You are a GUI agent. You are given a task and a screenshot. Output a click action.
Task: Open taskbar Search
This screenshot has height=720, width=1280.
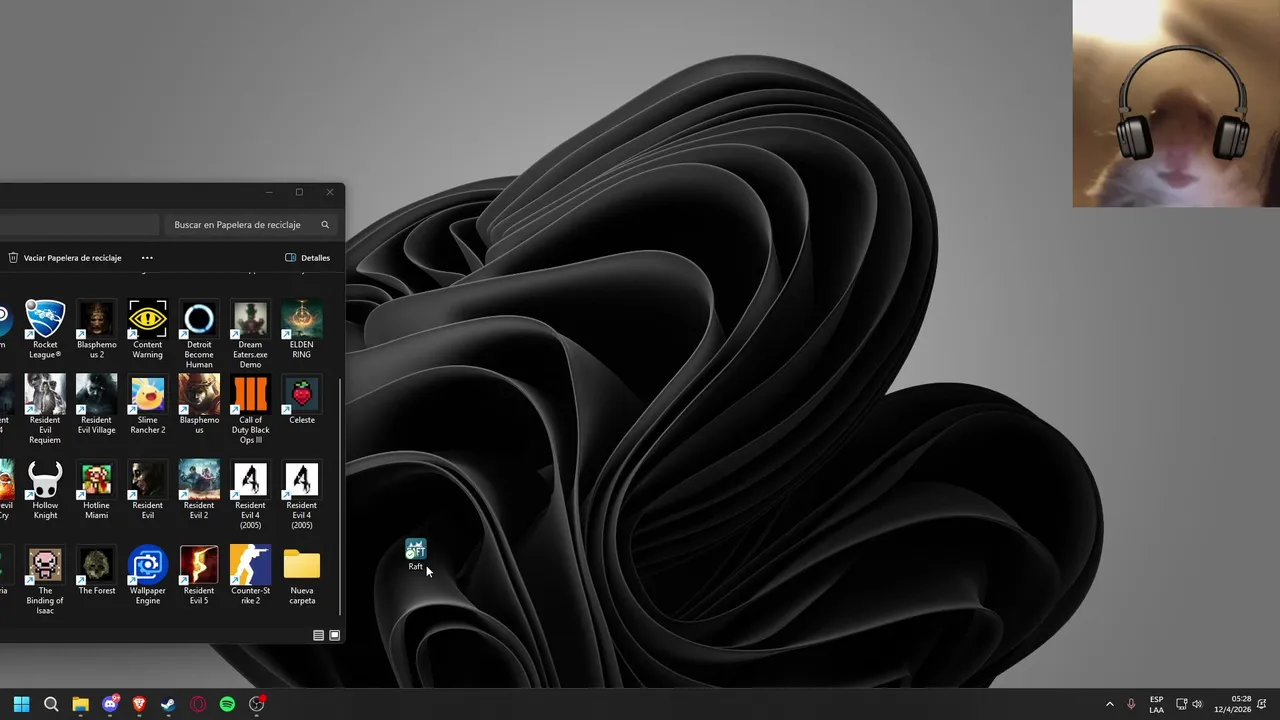coord(51,704)
